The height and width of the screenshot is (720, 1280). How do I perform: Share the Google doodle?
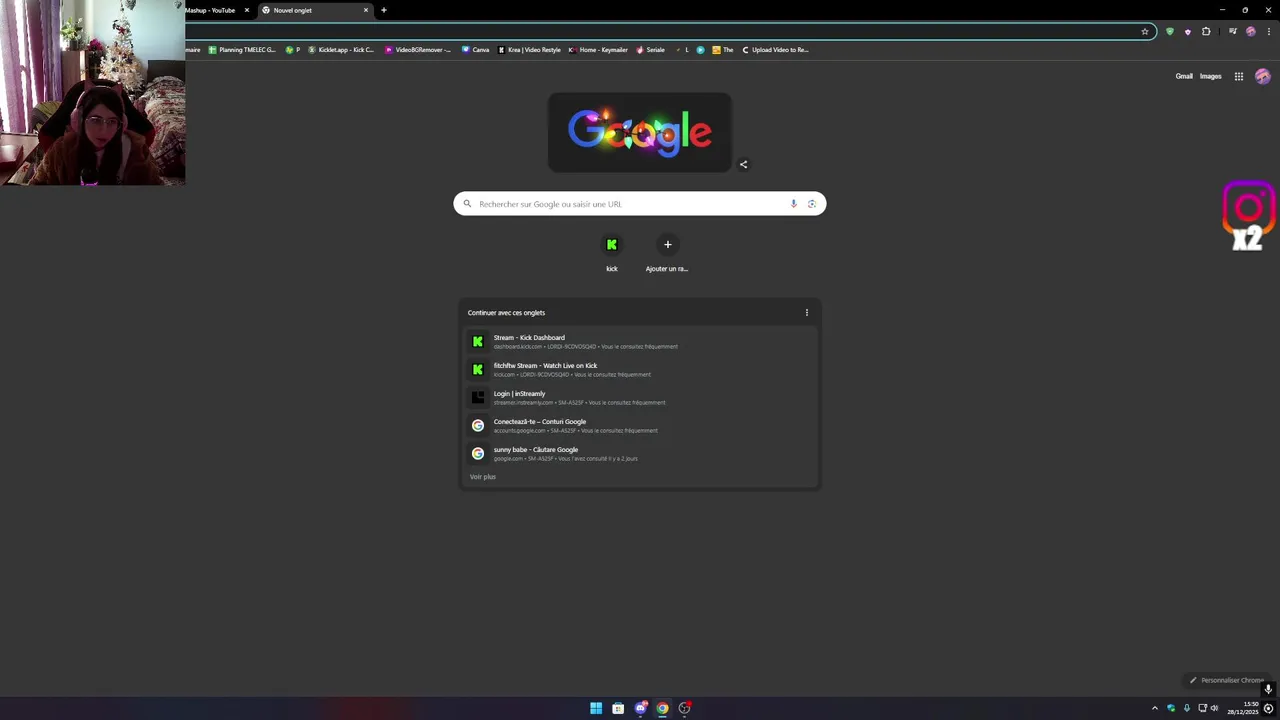click(743, 164)
